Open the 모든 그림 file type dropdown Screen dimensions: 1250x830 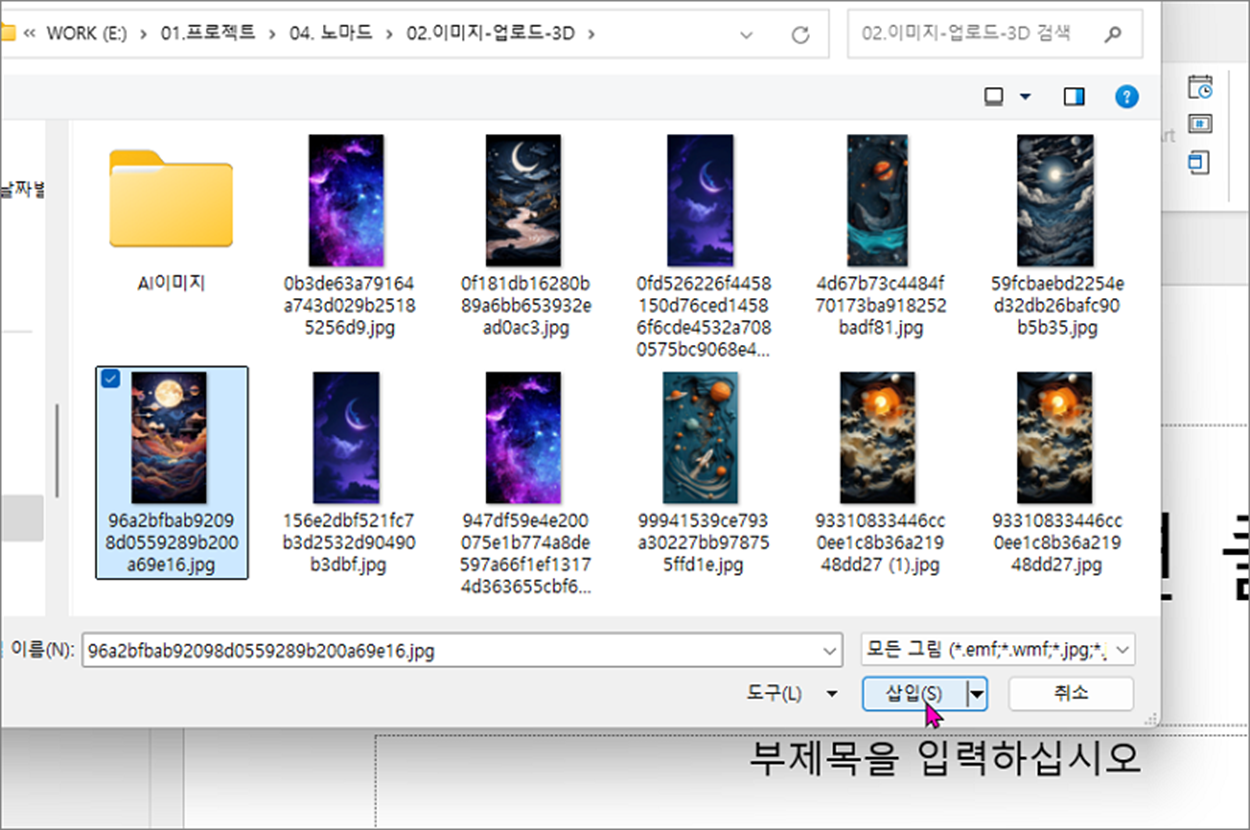coord(997,651)
